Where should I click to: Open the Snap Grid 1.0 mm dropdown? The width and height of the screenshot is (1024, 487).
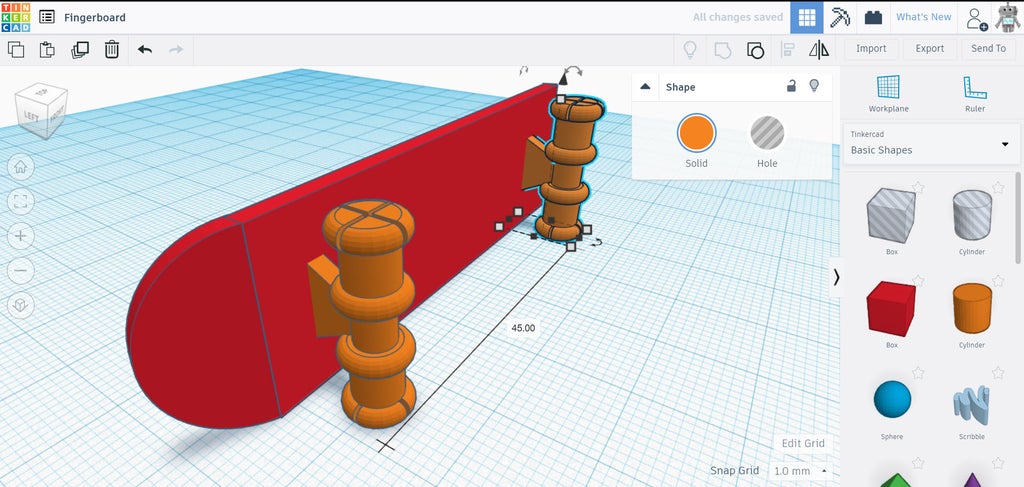800,471
